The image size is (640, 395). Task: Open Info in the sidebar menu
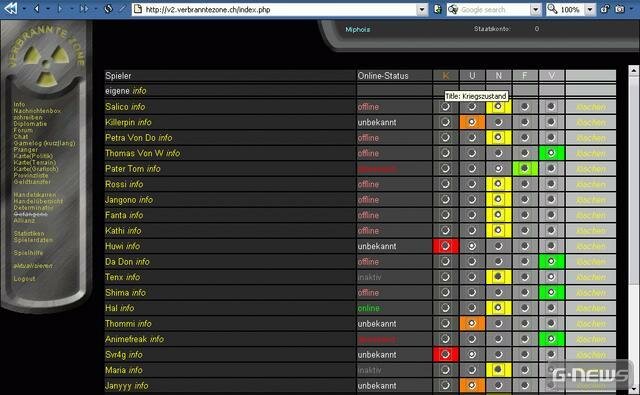(19, 104)
